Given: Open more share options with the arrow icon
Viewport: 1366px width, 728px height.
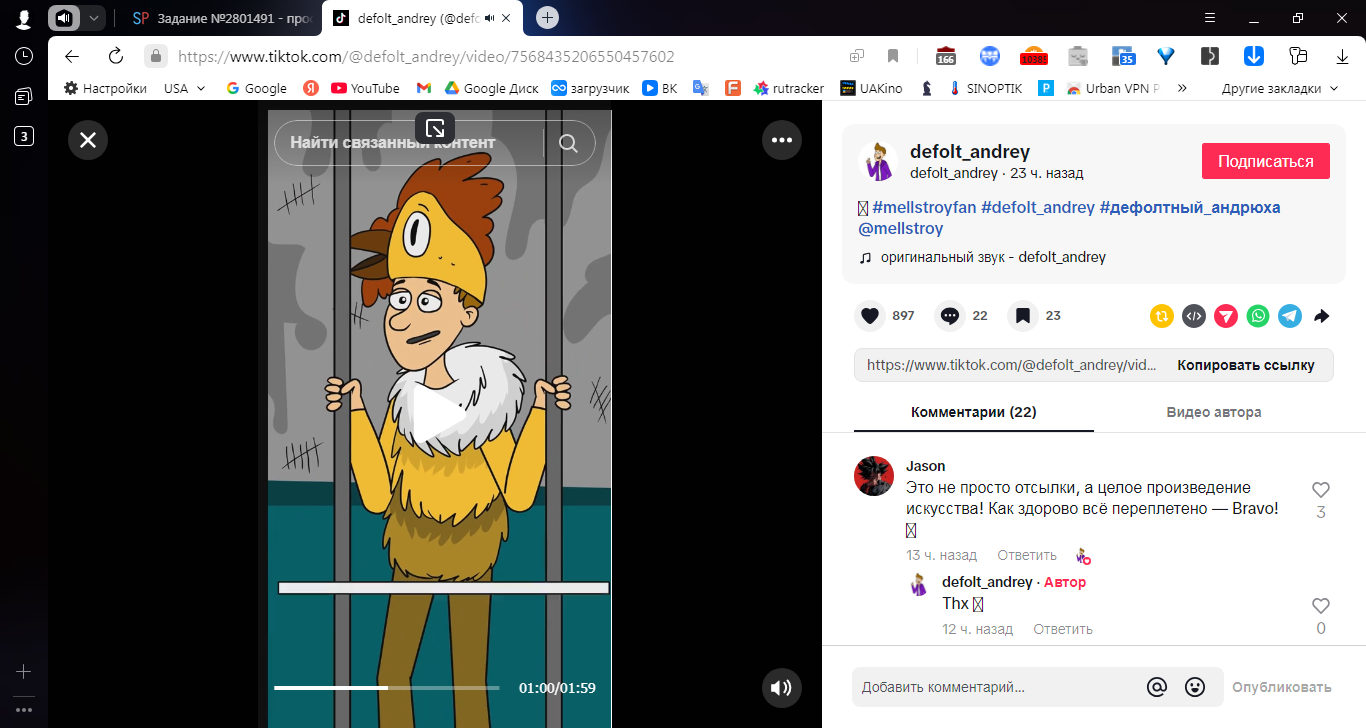Looking at the screenshot, I should (x=1321, y=316).
